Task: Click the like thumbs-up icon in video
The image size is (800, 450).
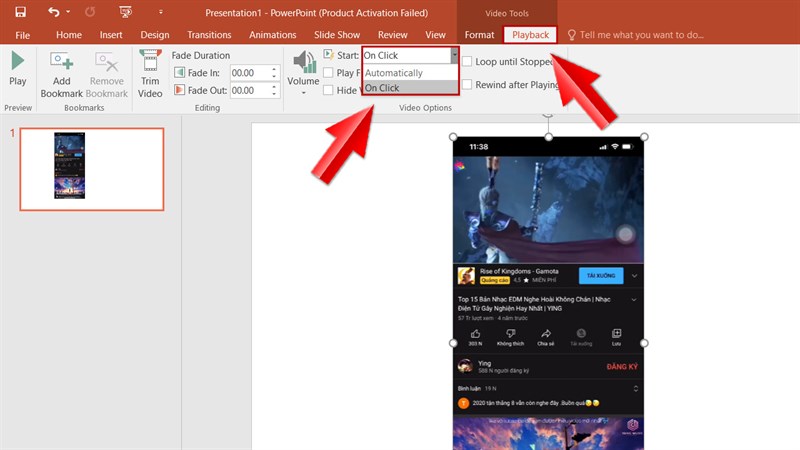Action: tap(476, 334)
